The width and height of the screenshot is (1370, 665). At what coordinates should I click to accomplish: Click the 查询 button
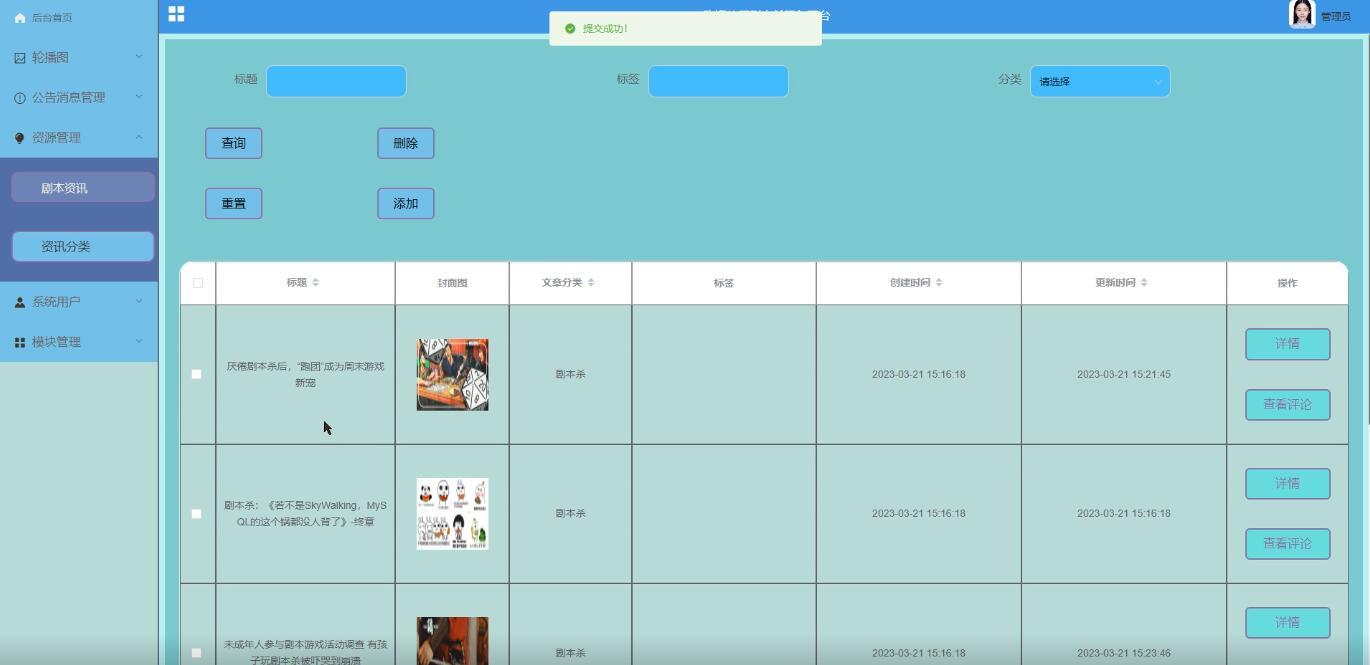[234, 143]
